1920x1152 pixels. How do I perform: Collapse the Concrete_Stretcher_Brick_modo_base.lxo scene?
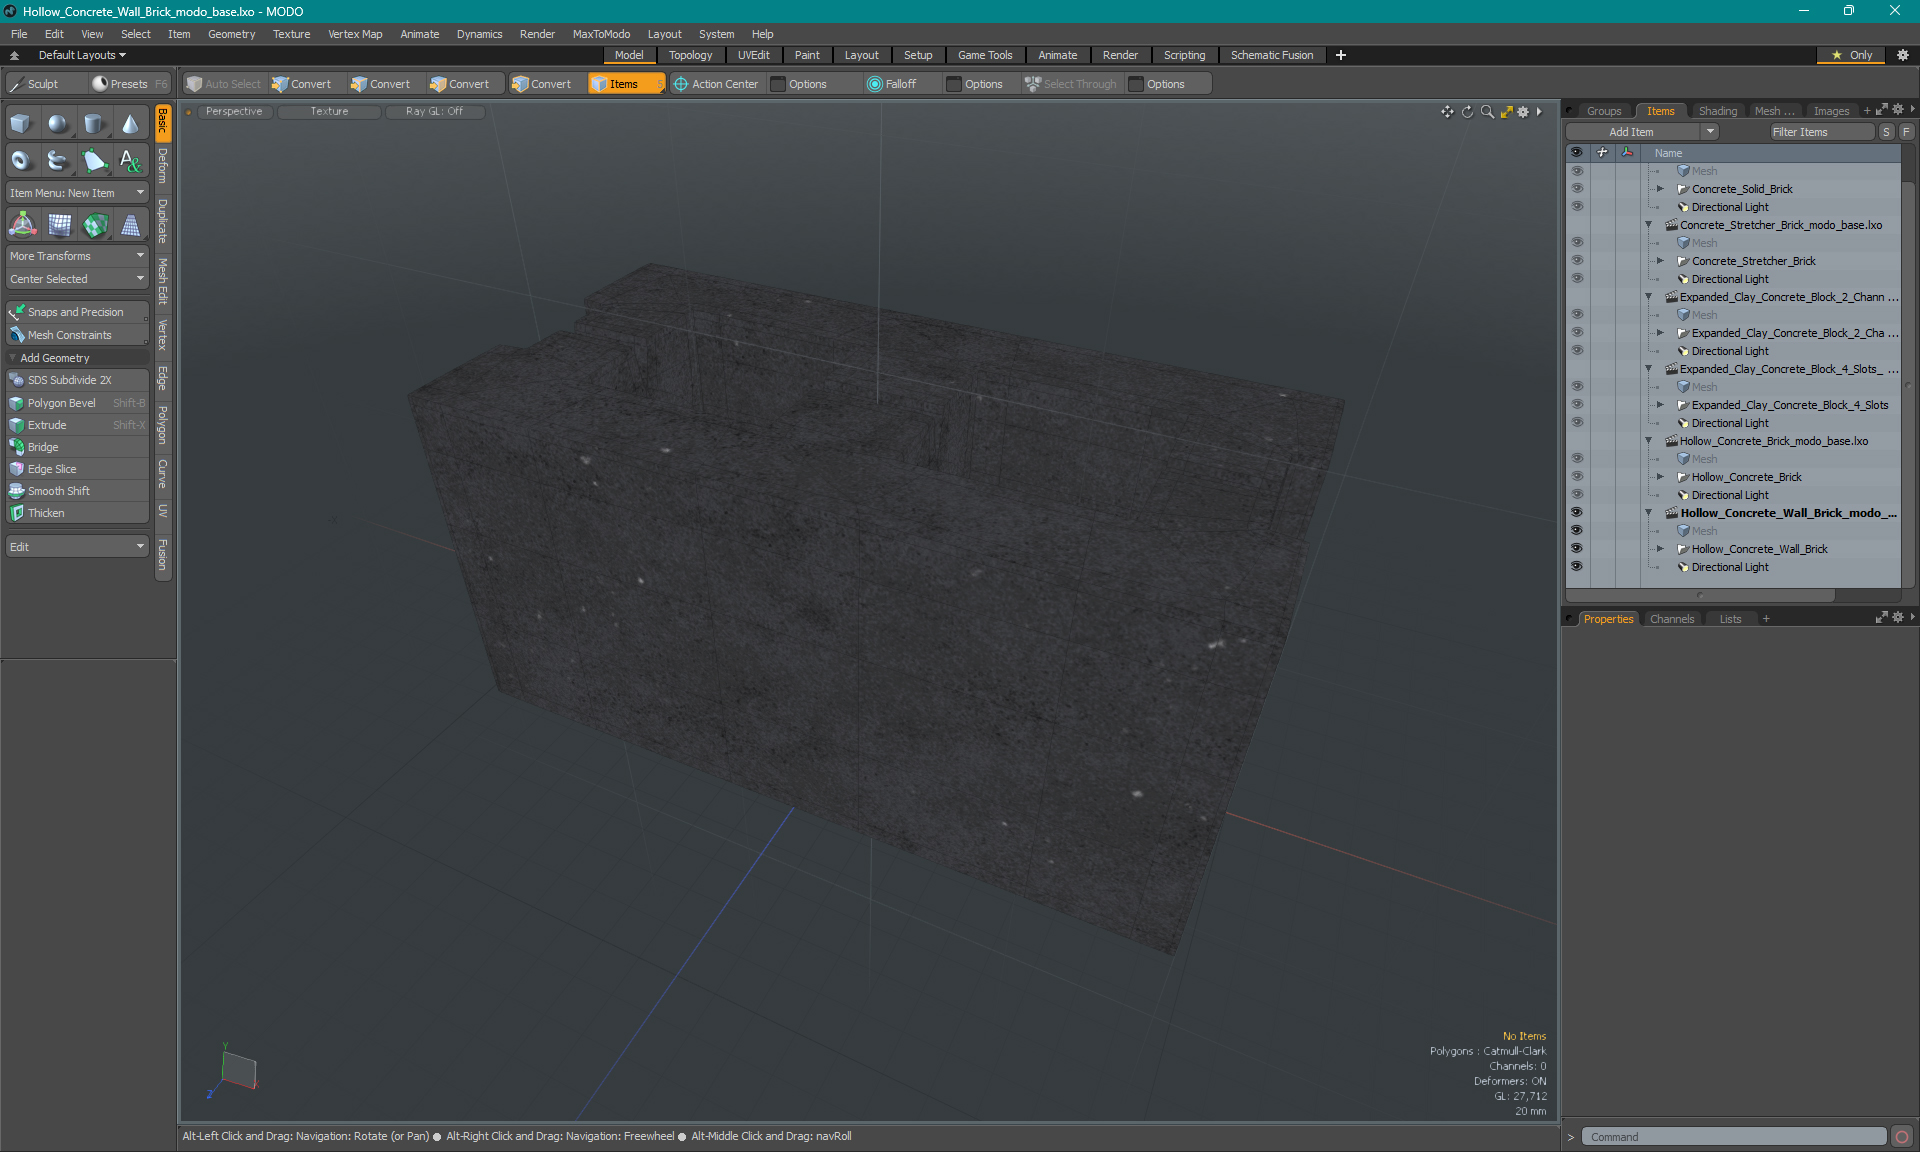pos(1648,225)
